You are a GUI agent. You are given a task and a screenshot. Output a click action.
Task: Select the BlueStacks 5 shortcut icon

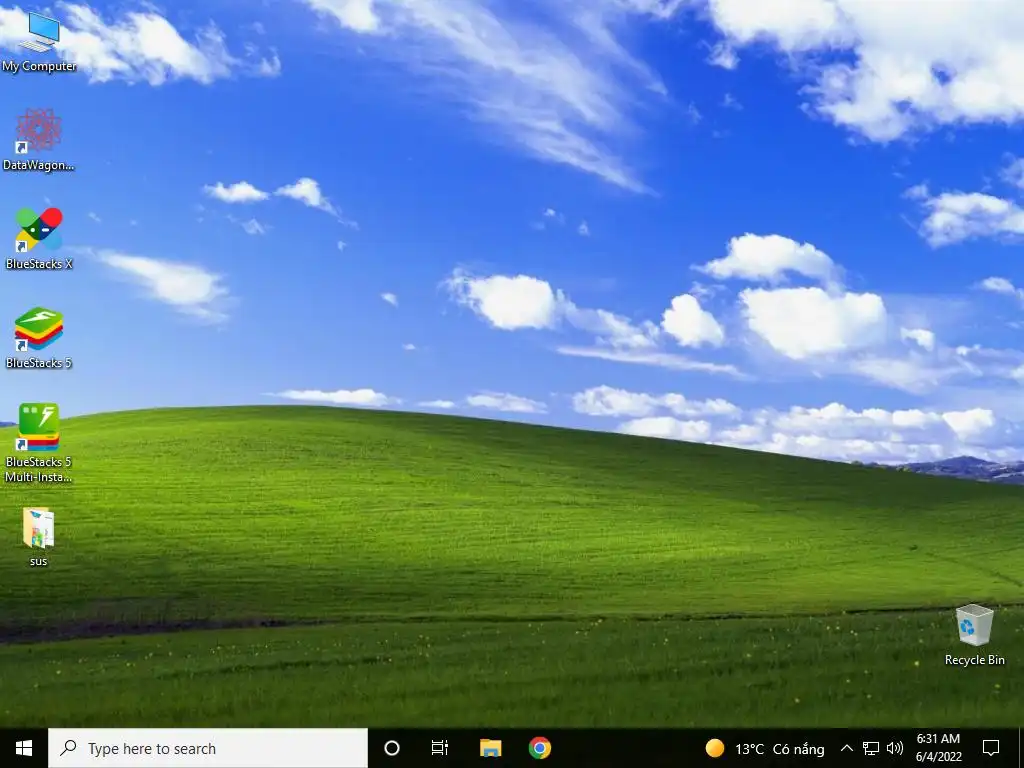[x=39, y=338]
